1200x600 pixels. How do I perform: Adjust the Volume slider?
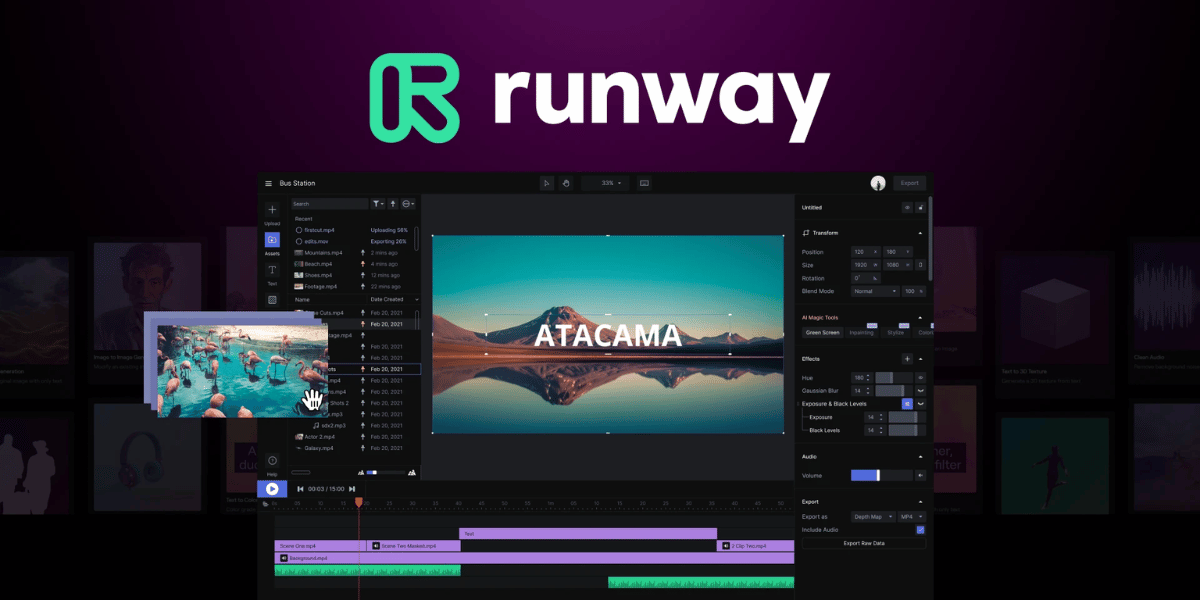coord(883,475)
